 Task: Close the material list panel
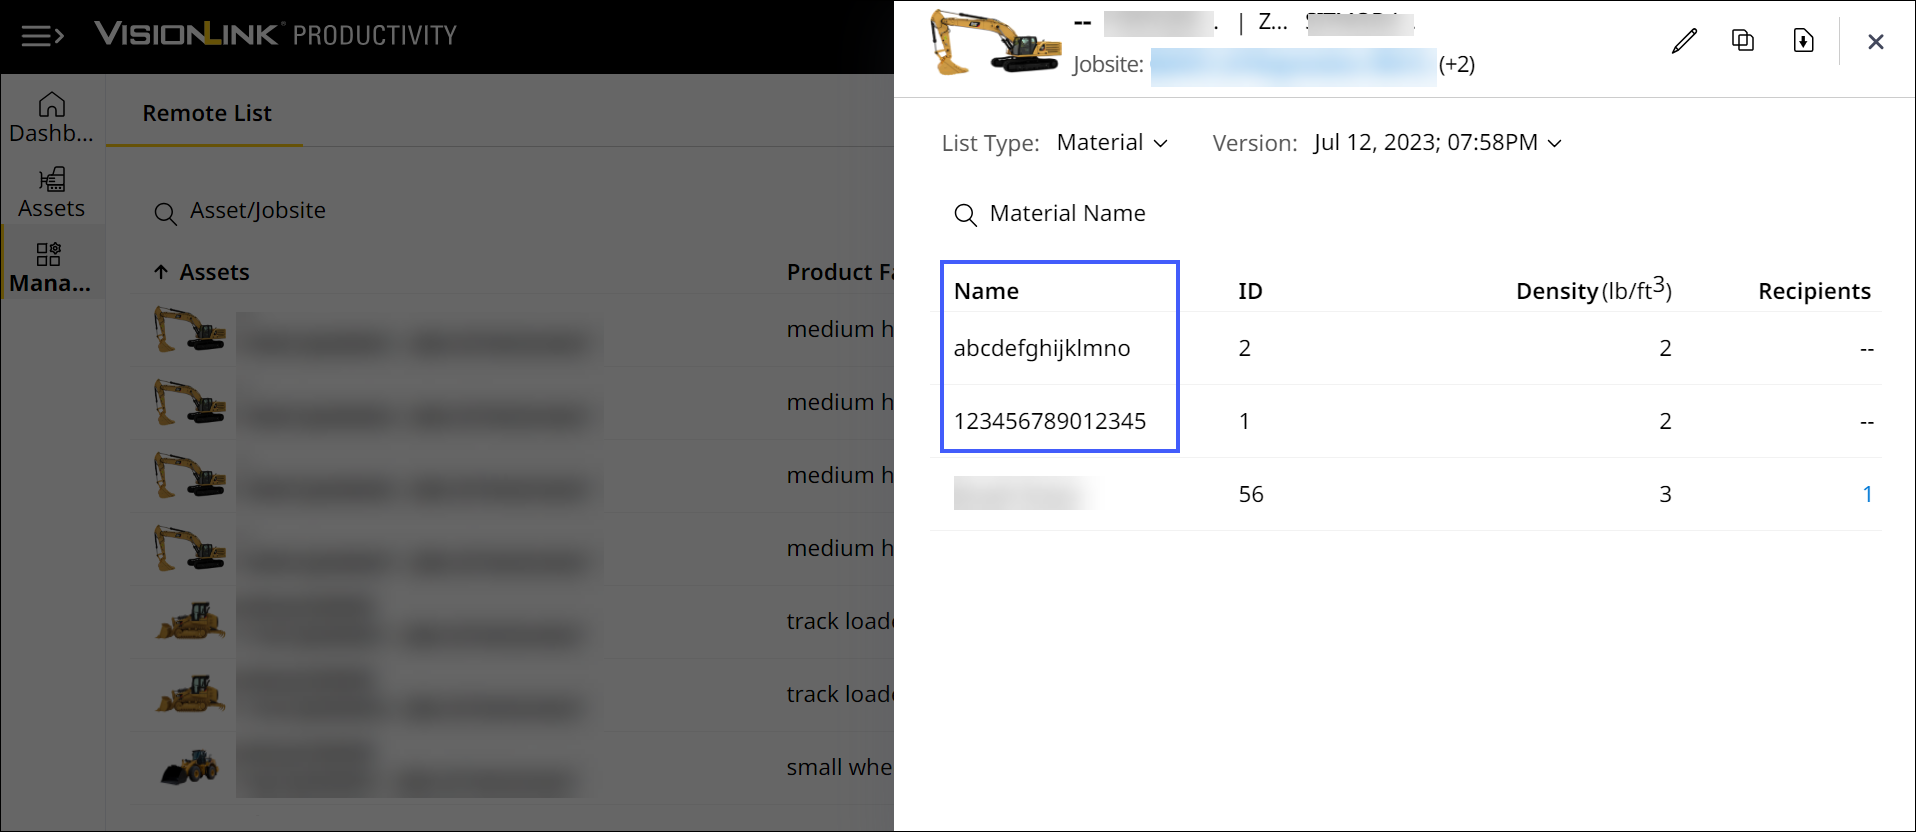[x=1875, y=42]
